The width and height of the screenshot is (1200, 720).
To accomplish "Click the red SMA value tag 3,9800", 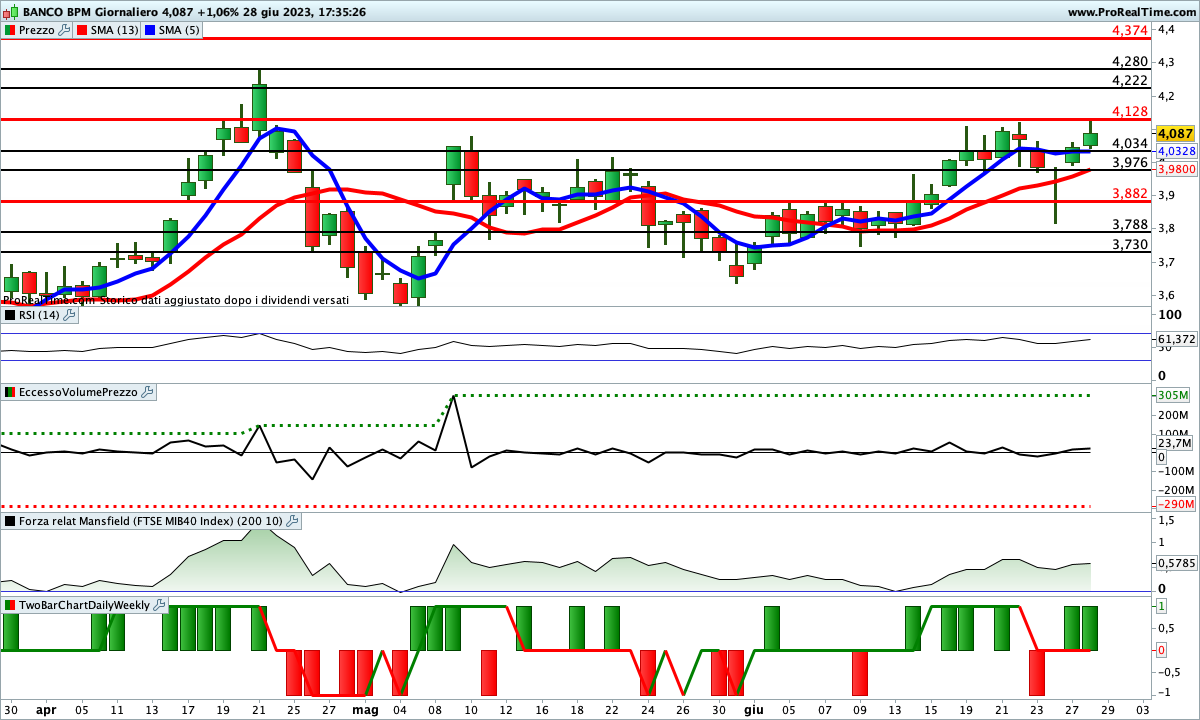I will click(1177, 169).
